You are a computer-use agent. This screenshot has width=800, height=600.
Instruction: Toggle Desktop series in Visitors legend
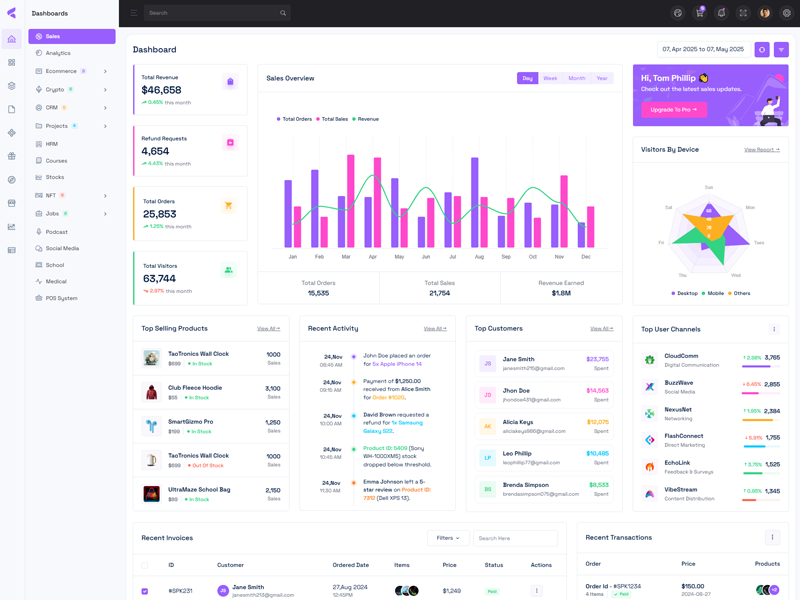[x=684, y=293]
